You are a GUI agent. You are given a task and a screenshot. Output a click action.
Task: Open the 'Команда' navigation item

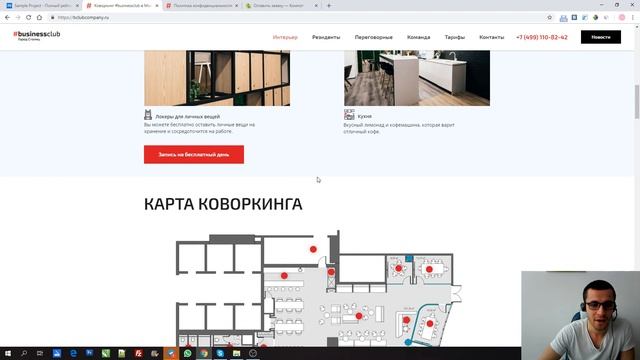(x=418, y=37)
